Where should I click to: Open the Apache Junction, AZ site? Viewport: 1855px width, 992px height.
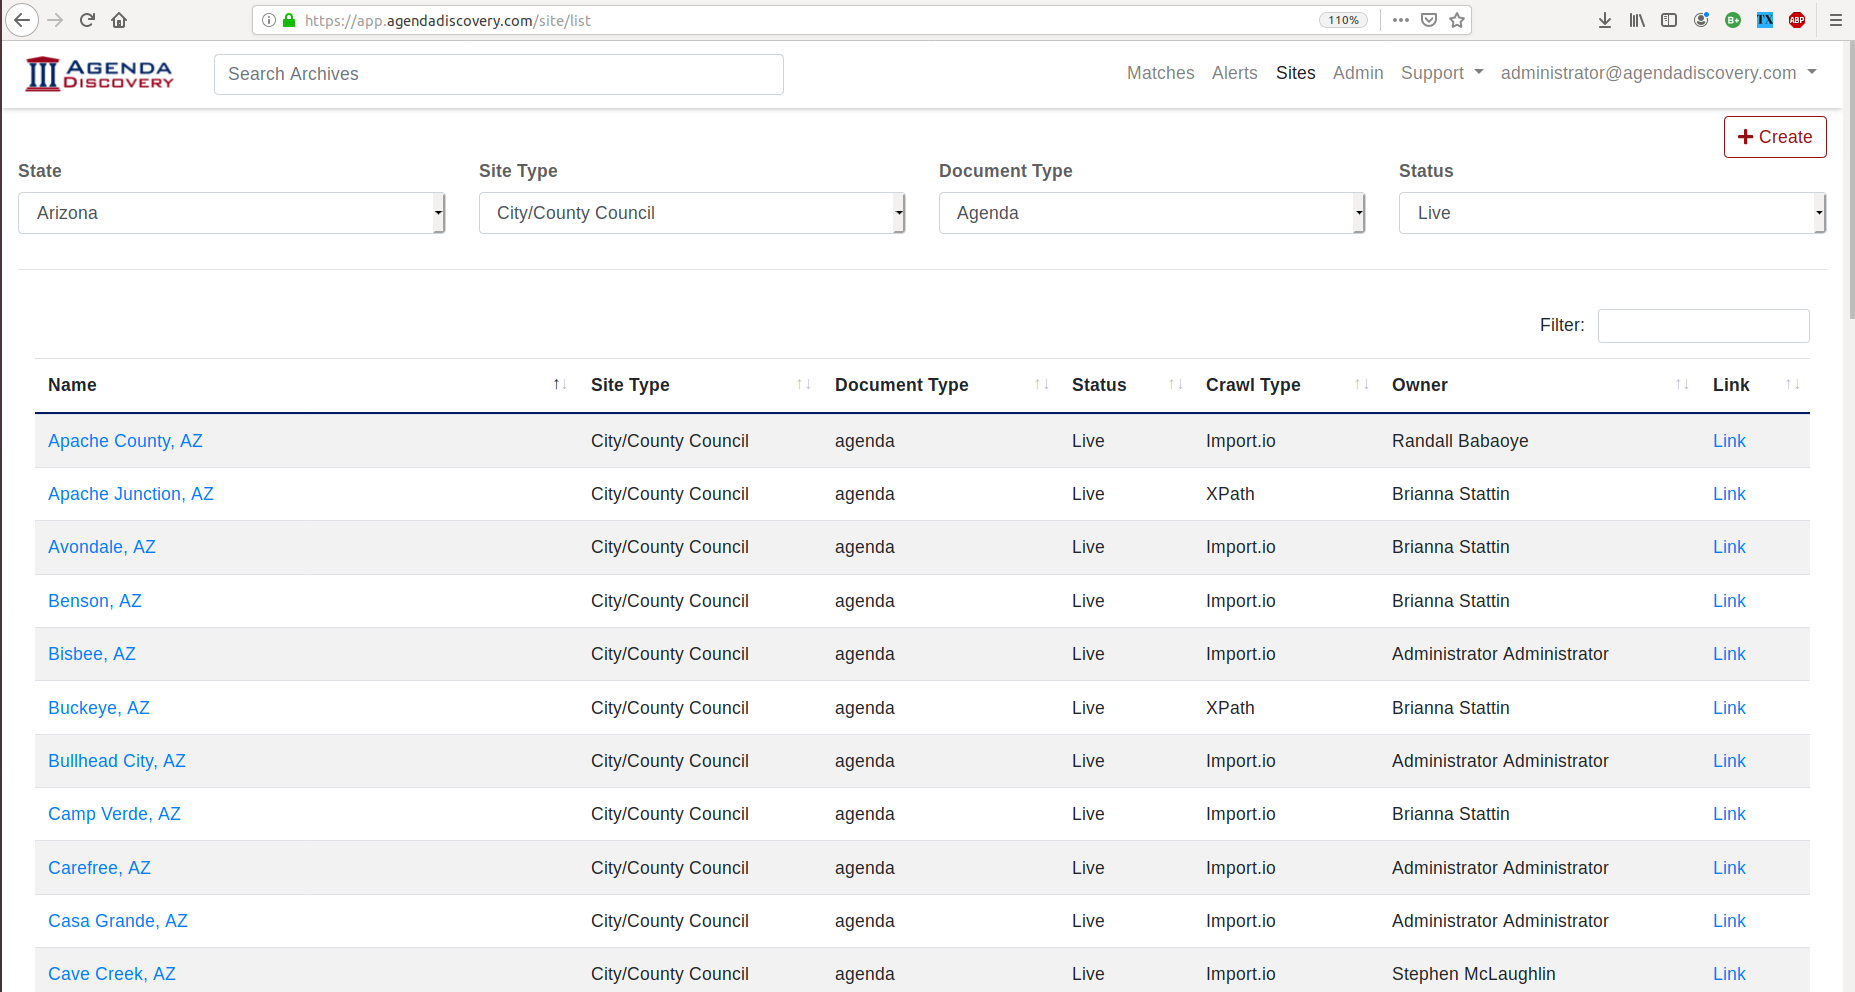click(x=131, y=494)
